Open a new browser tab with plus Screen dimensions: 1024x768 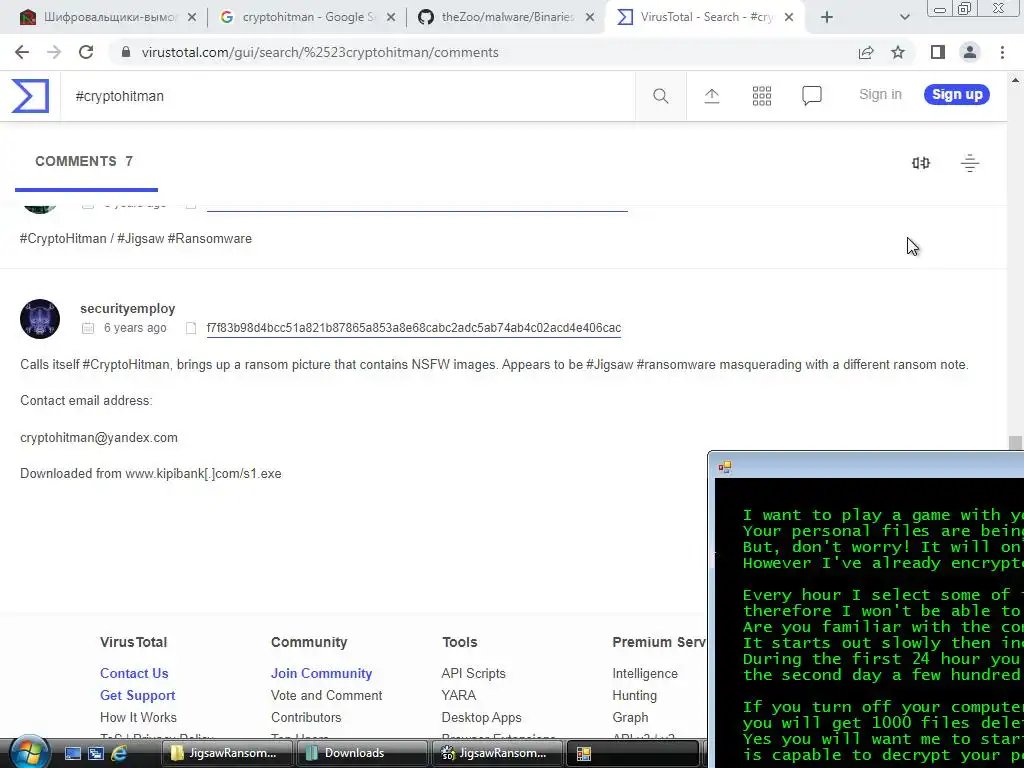click(827, 18)
